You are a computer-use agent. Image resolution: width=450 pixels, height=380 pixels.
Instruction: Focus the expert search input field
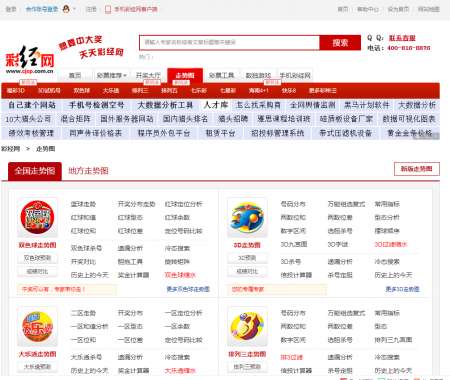[x=229, y=42]
